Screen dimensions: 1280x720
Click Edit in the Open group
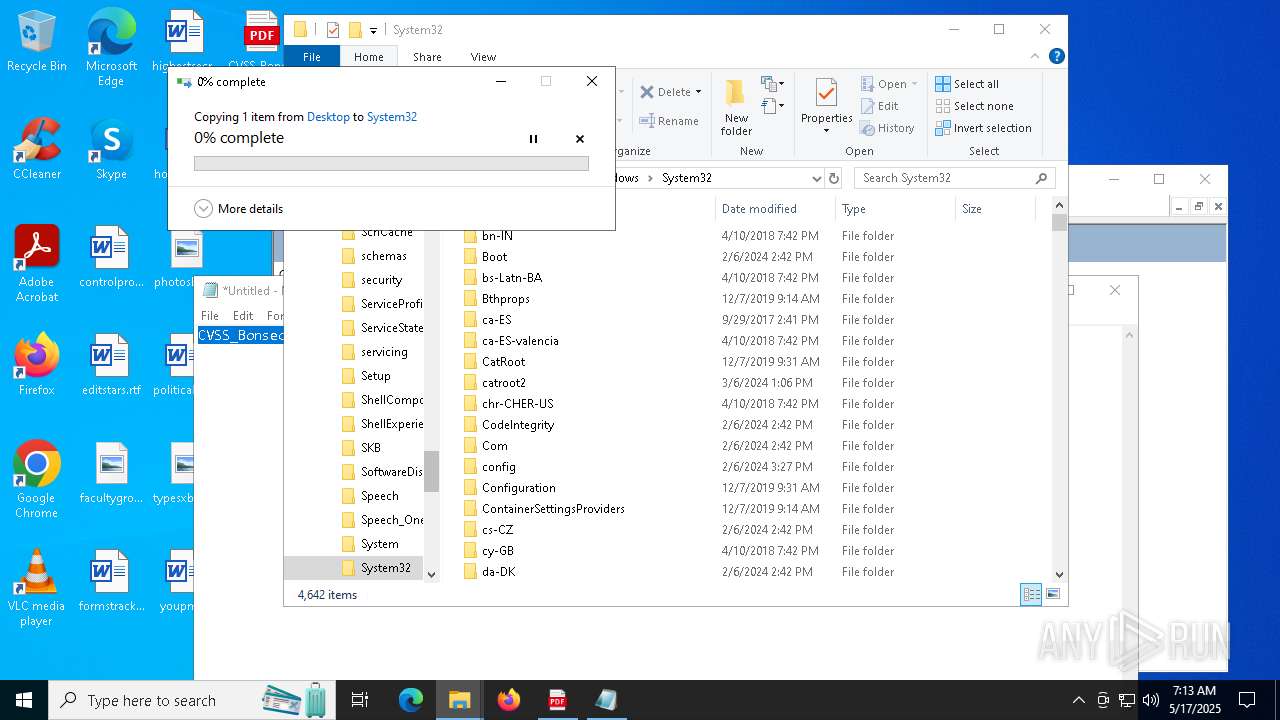tap(880, 106)
